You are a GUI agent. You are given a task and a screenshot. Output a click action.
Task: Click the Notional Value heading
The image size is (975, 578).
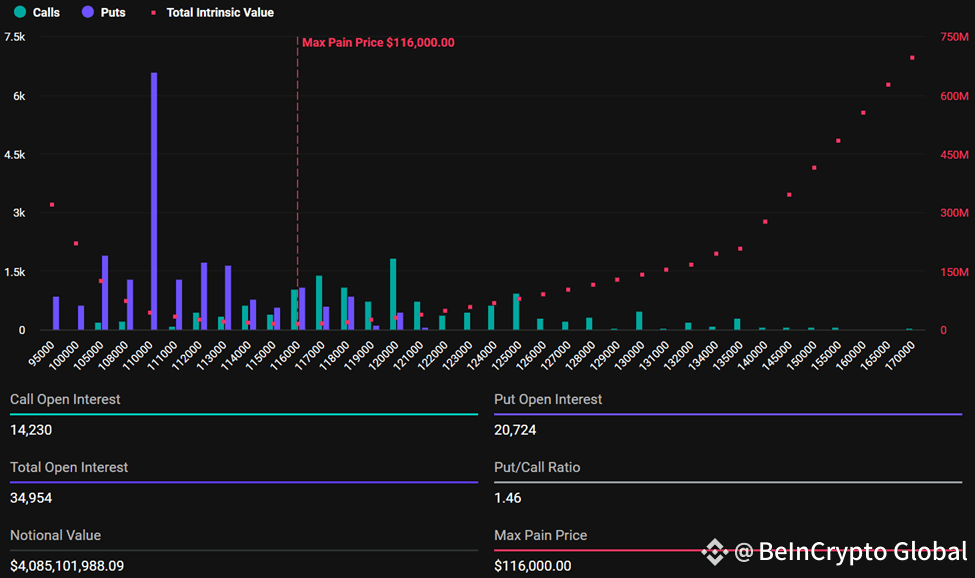pyautogui.click(x=55, y=534)
